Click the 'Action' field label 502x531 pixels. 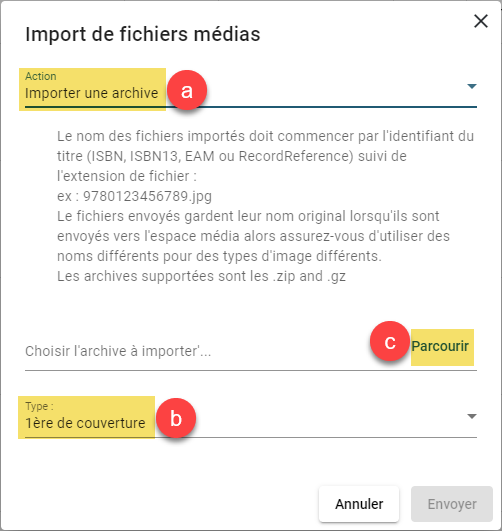(41, 76)
